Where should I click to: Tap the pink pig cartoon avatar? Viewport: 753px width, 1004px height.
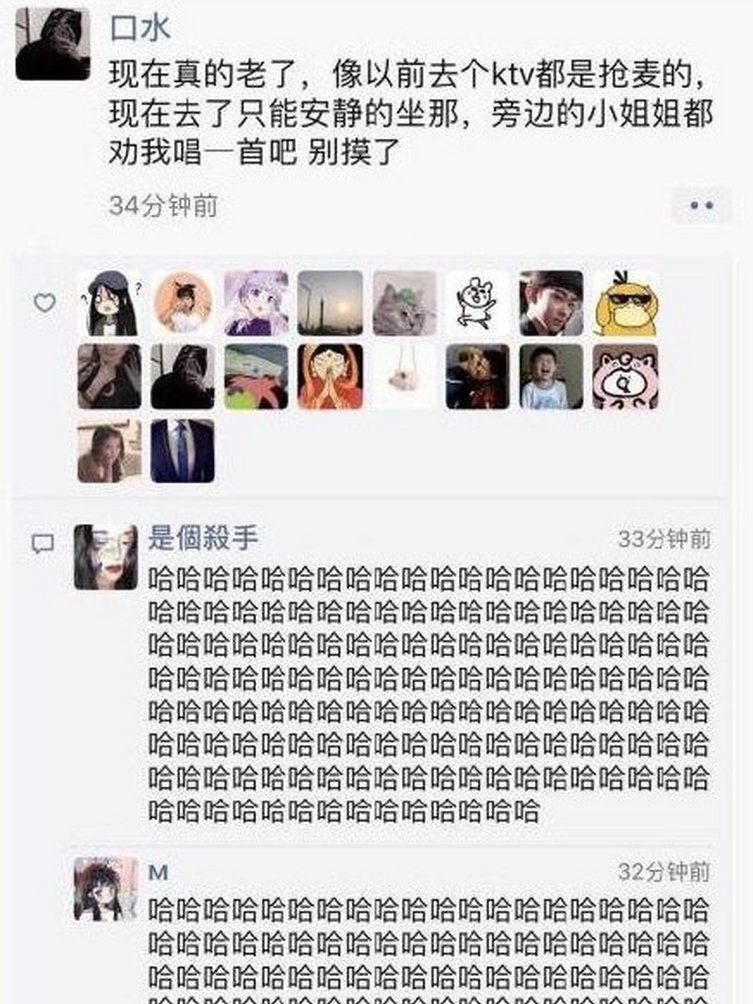pyautogui.click(x=625, y=376)
